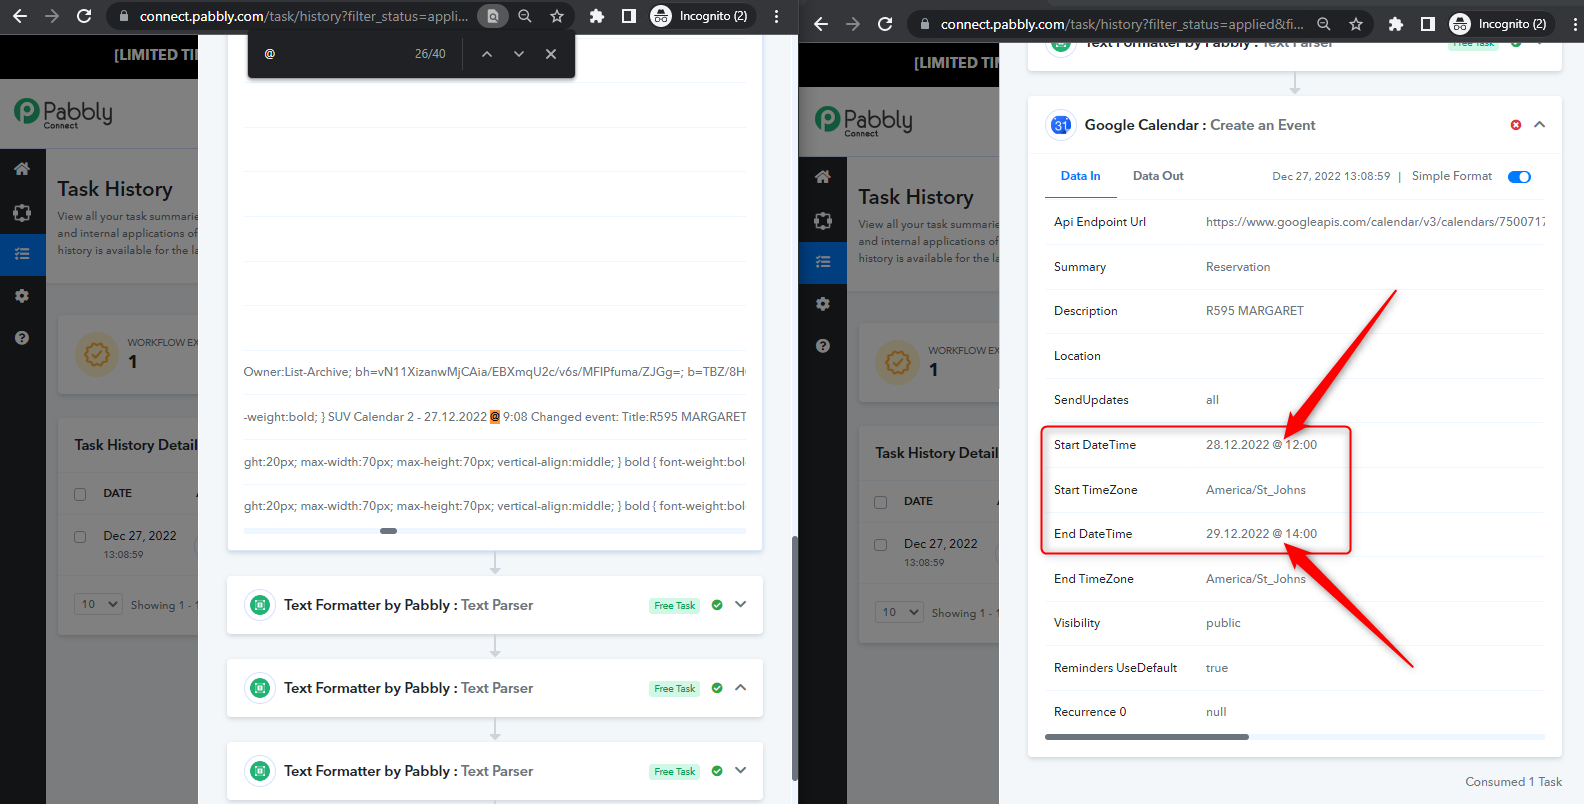Tick Dec 27, 2022 row checkbox in Google Calendar window
Viewport: 1584px width, 804px height.
(x=881, y=545)
